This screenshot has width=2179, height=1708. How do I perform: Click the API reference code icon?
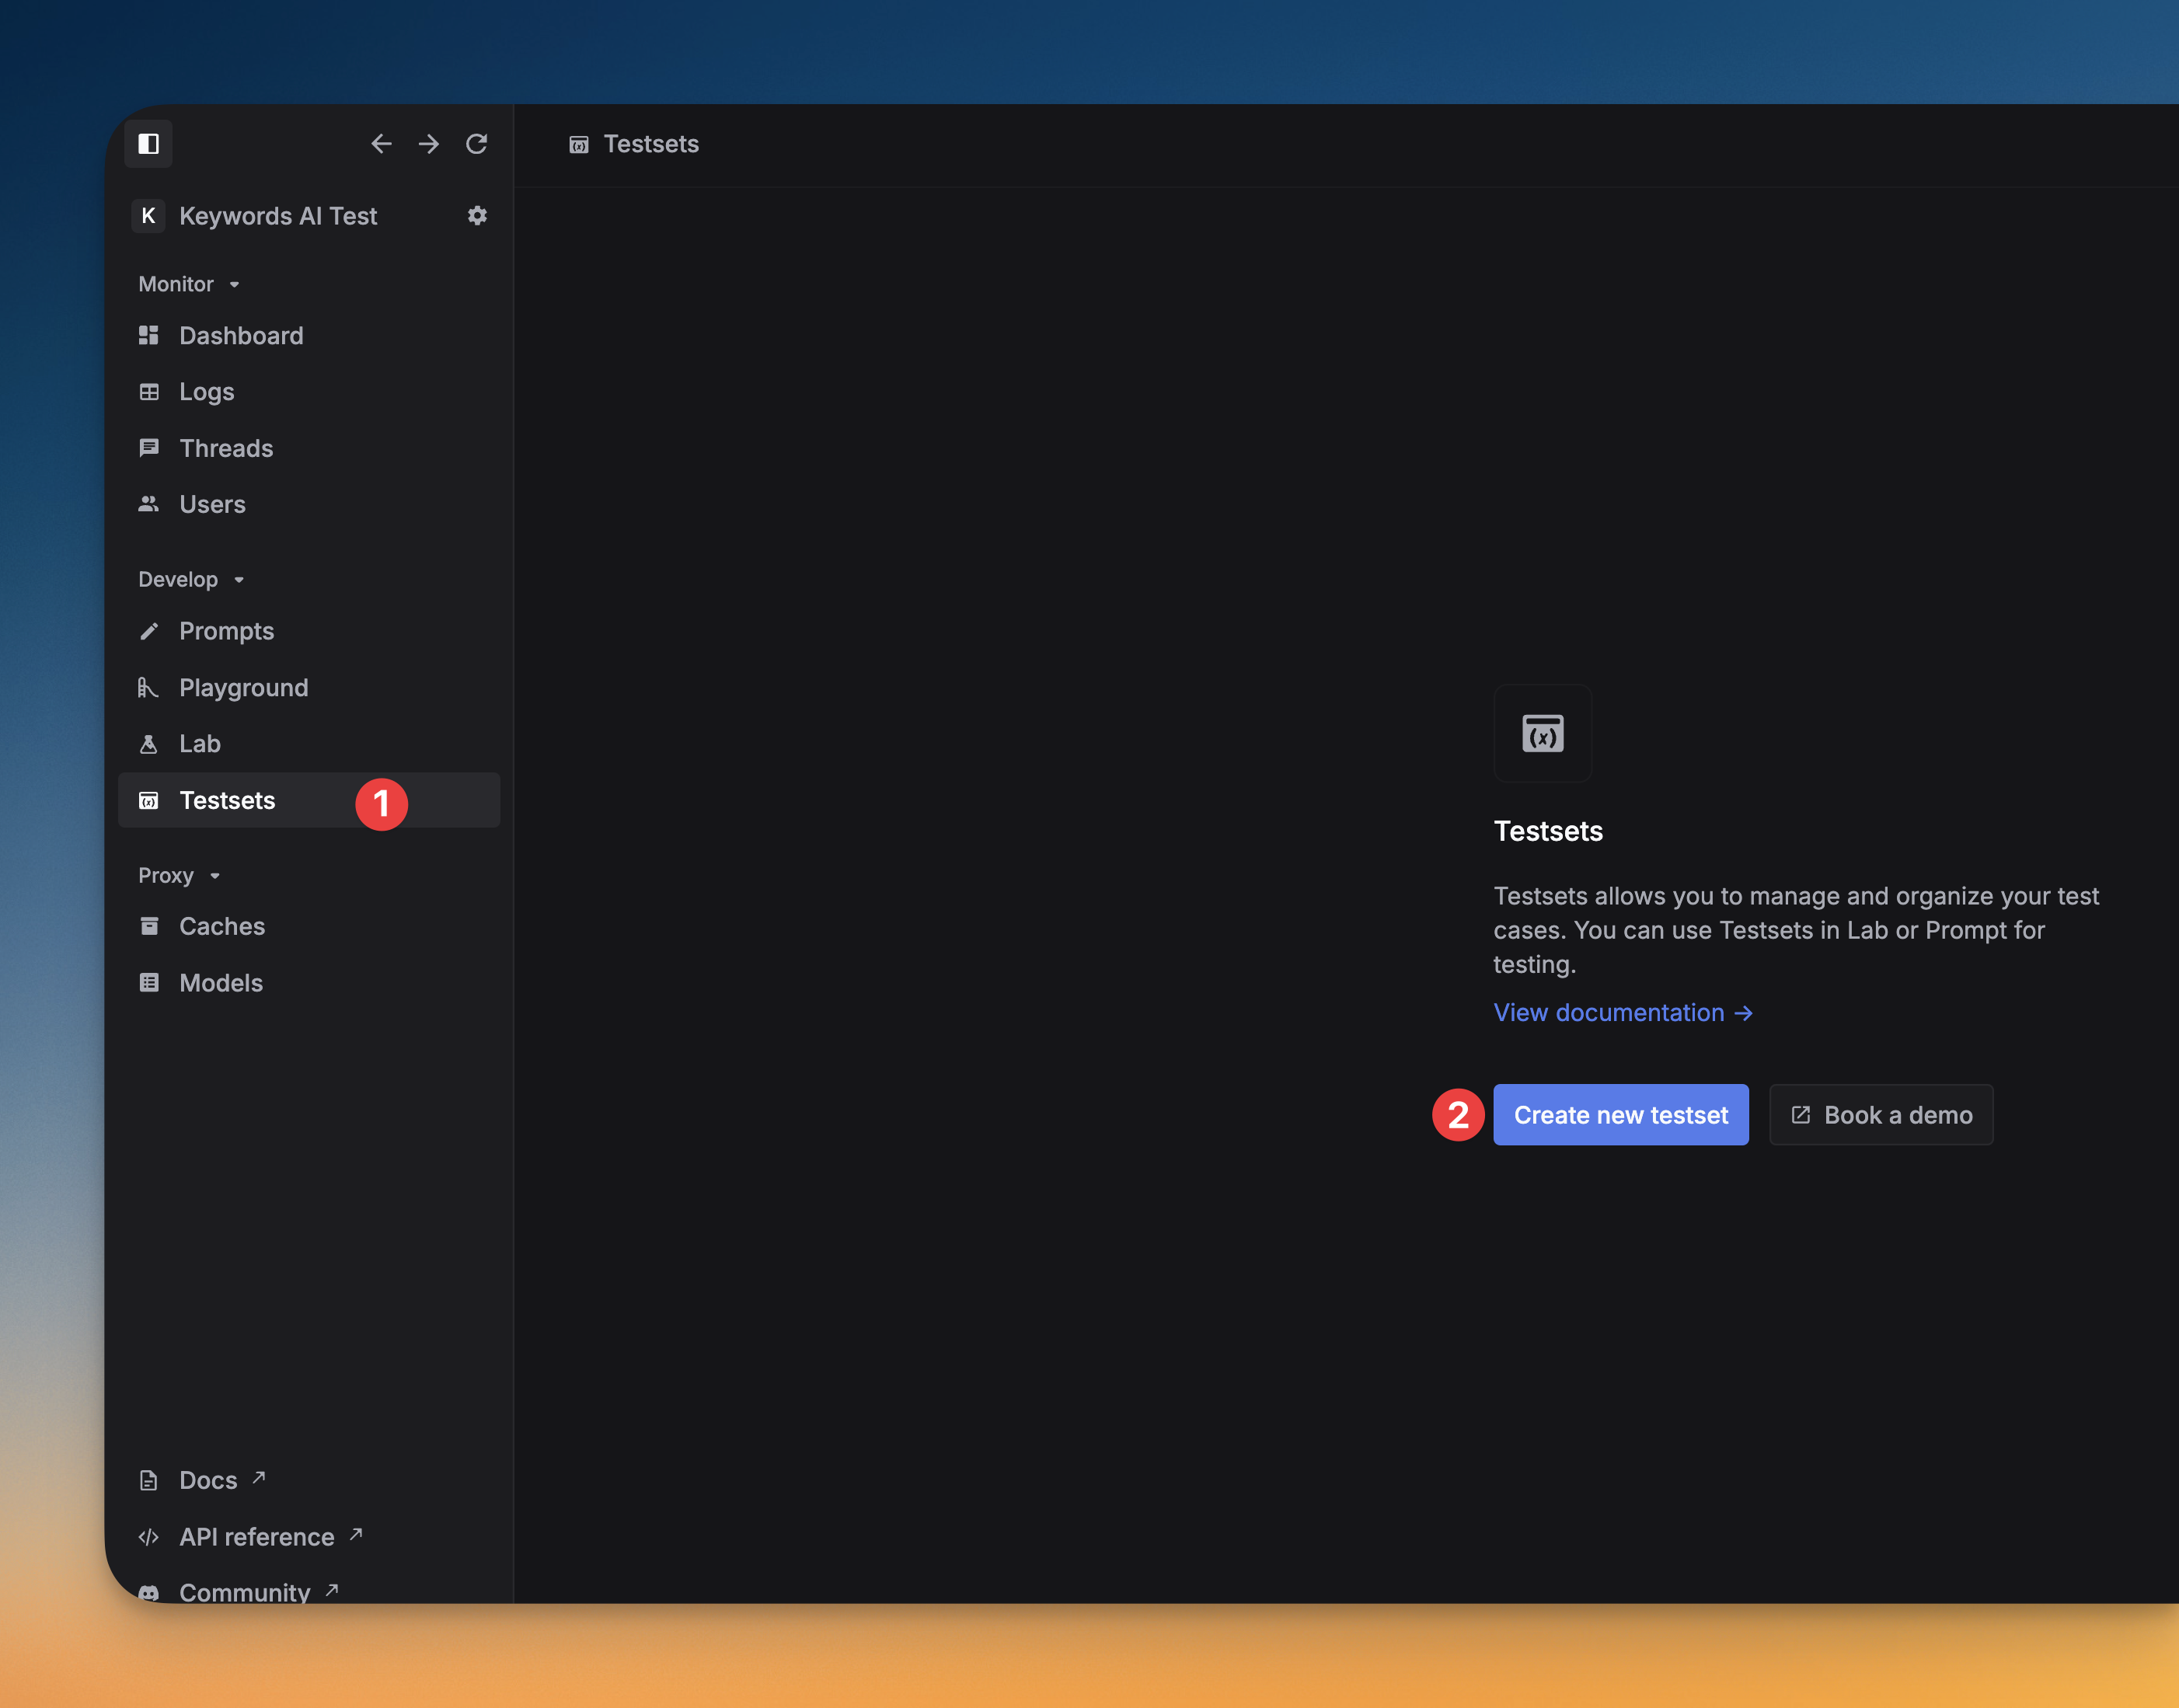tap(149, 1537)
